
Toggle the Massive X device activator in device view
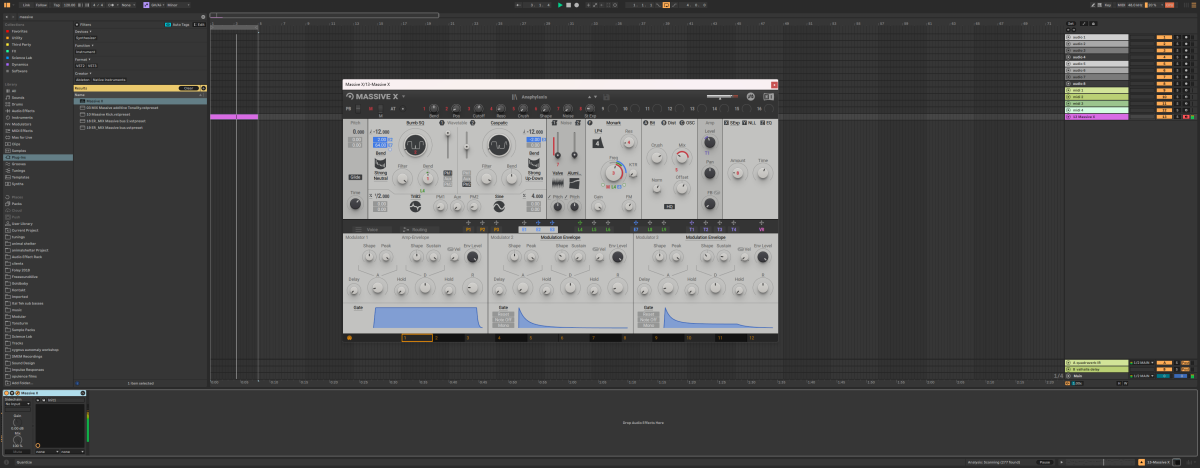pyautogui.click(x=5, y=393)
